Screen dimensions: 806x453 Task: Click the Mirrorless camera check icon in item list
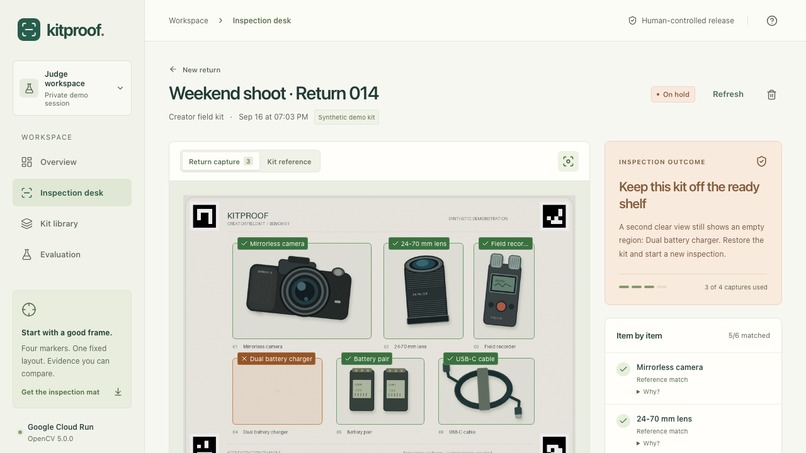pos(623,369)
